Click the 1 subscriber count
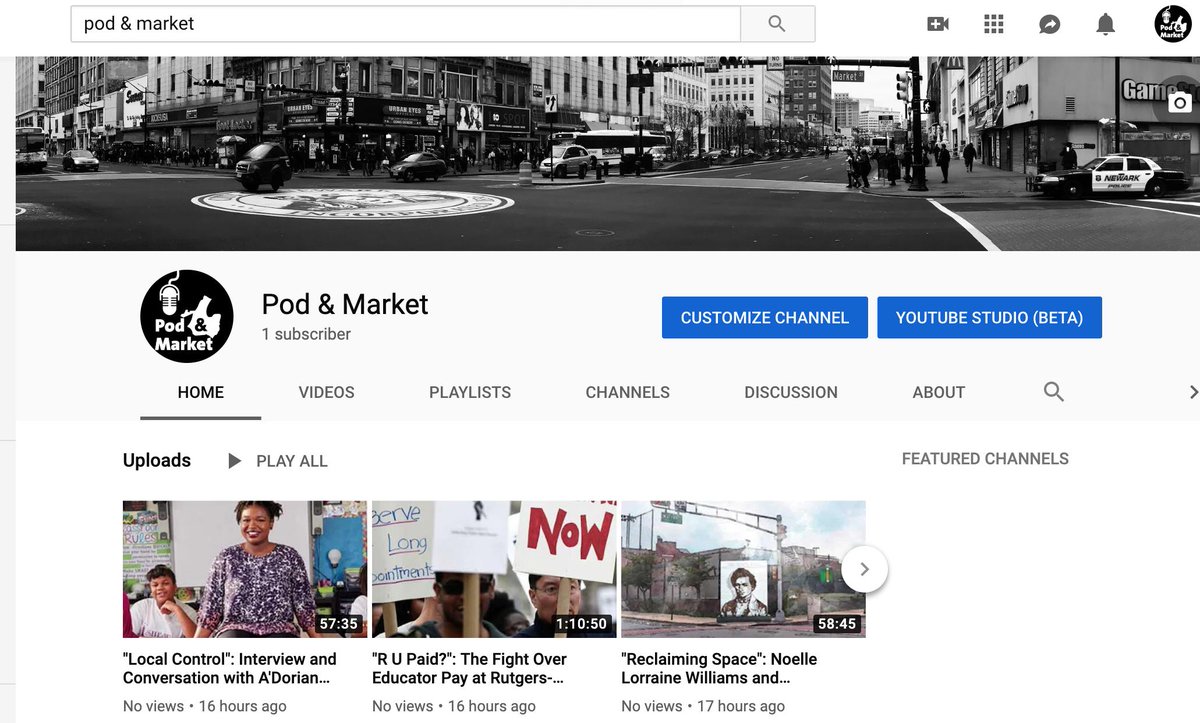 [306, 334]
